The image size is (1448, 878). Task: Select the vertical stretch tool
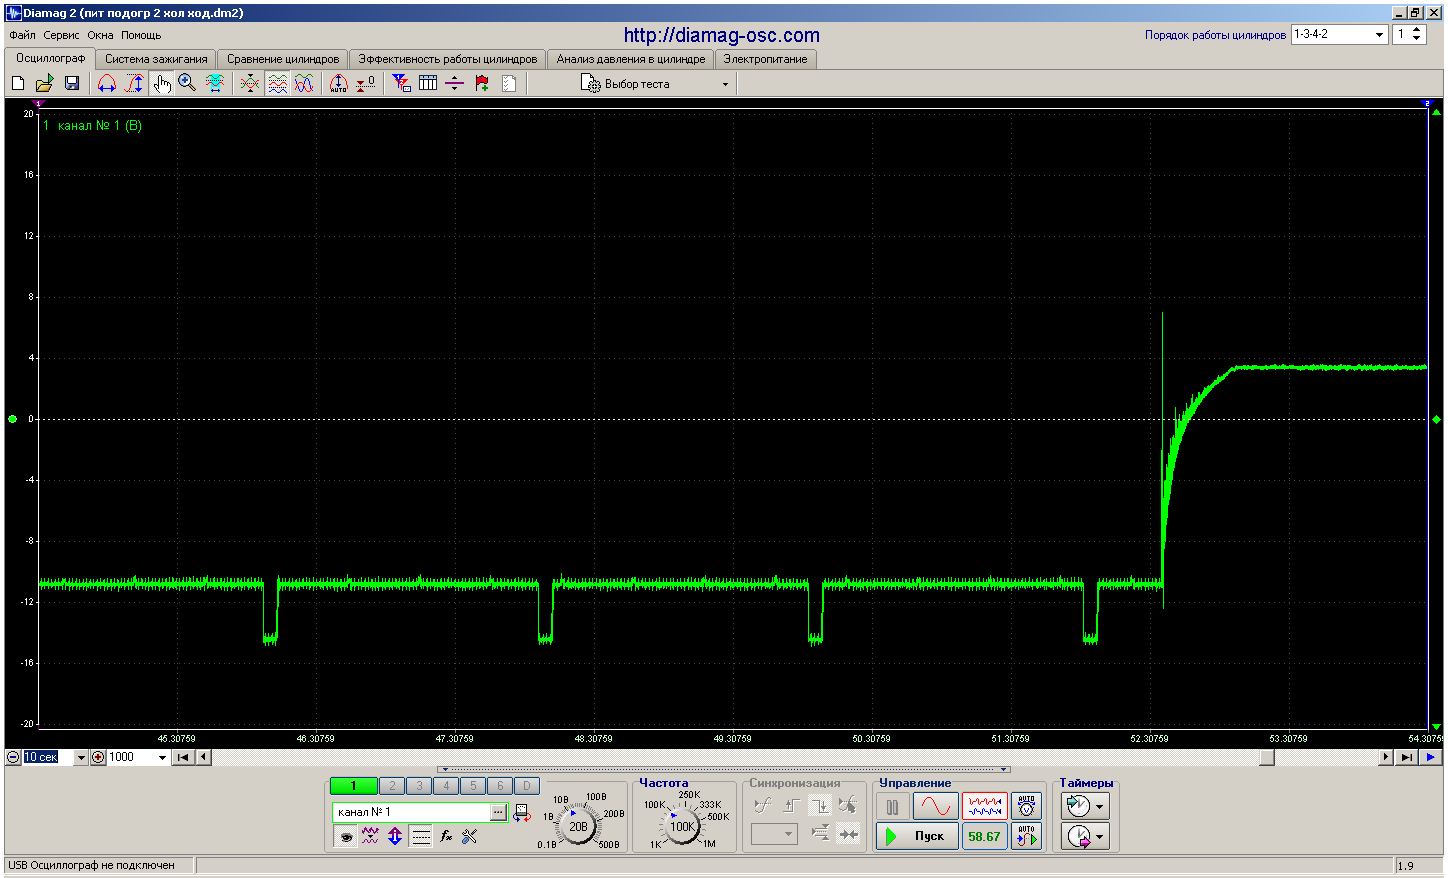pyautogui.click(x=134, y=84)
